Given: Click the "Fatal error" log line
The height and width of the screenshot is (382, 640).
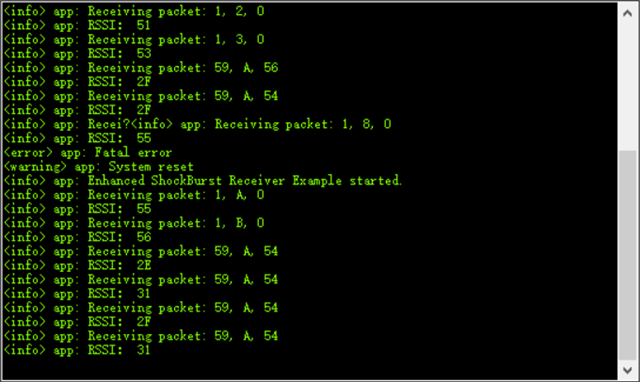Looking at the screenshot, I should coord(88,153).
